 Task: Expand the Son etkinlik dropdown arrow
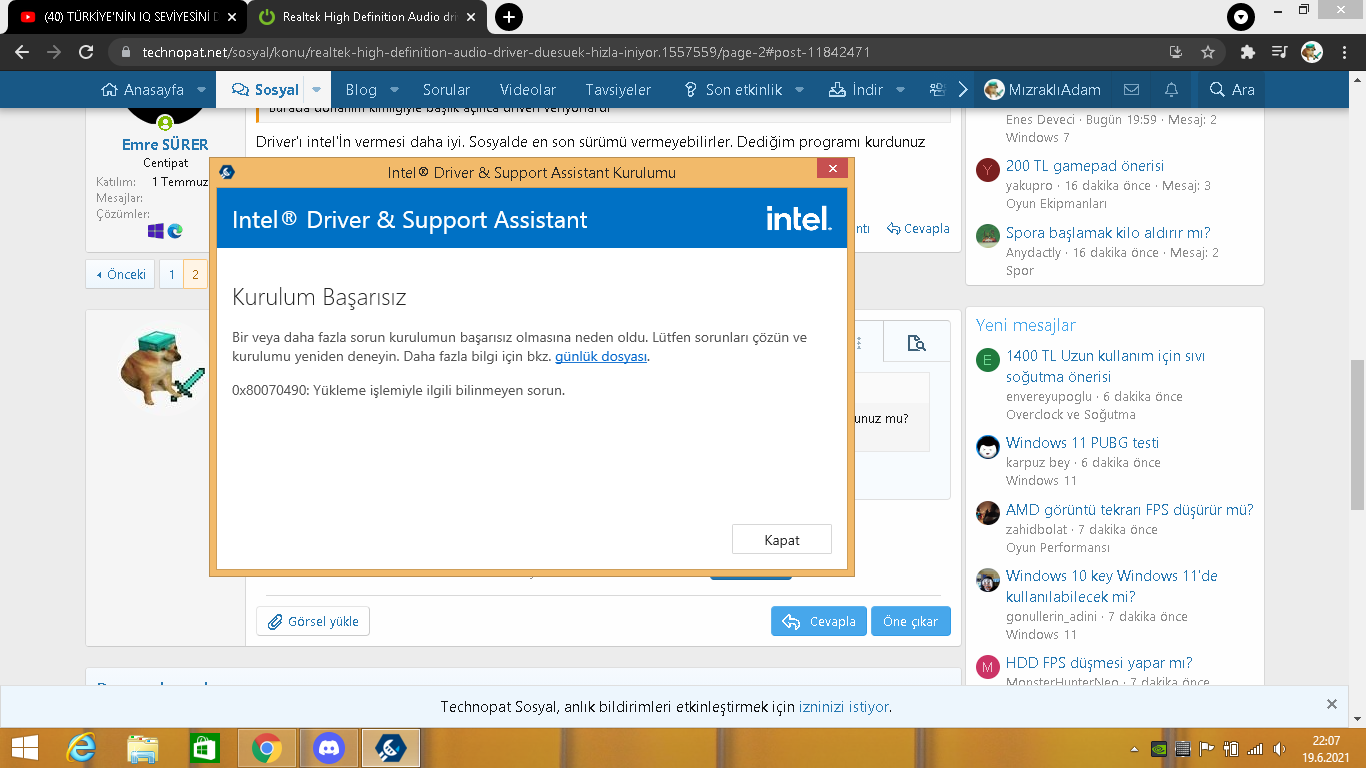[799, 89]
